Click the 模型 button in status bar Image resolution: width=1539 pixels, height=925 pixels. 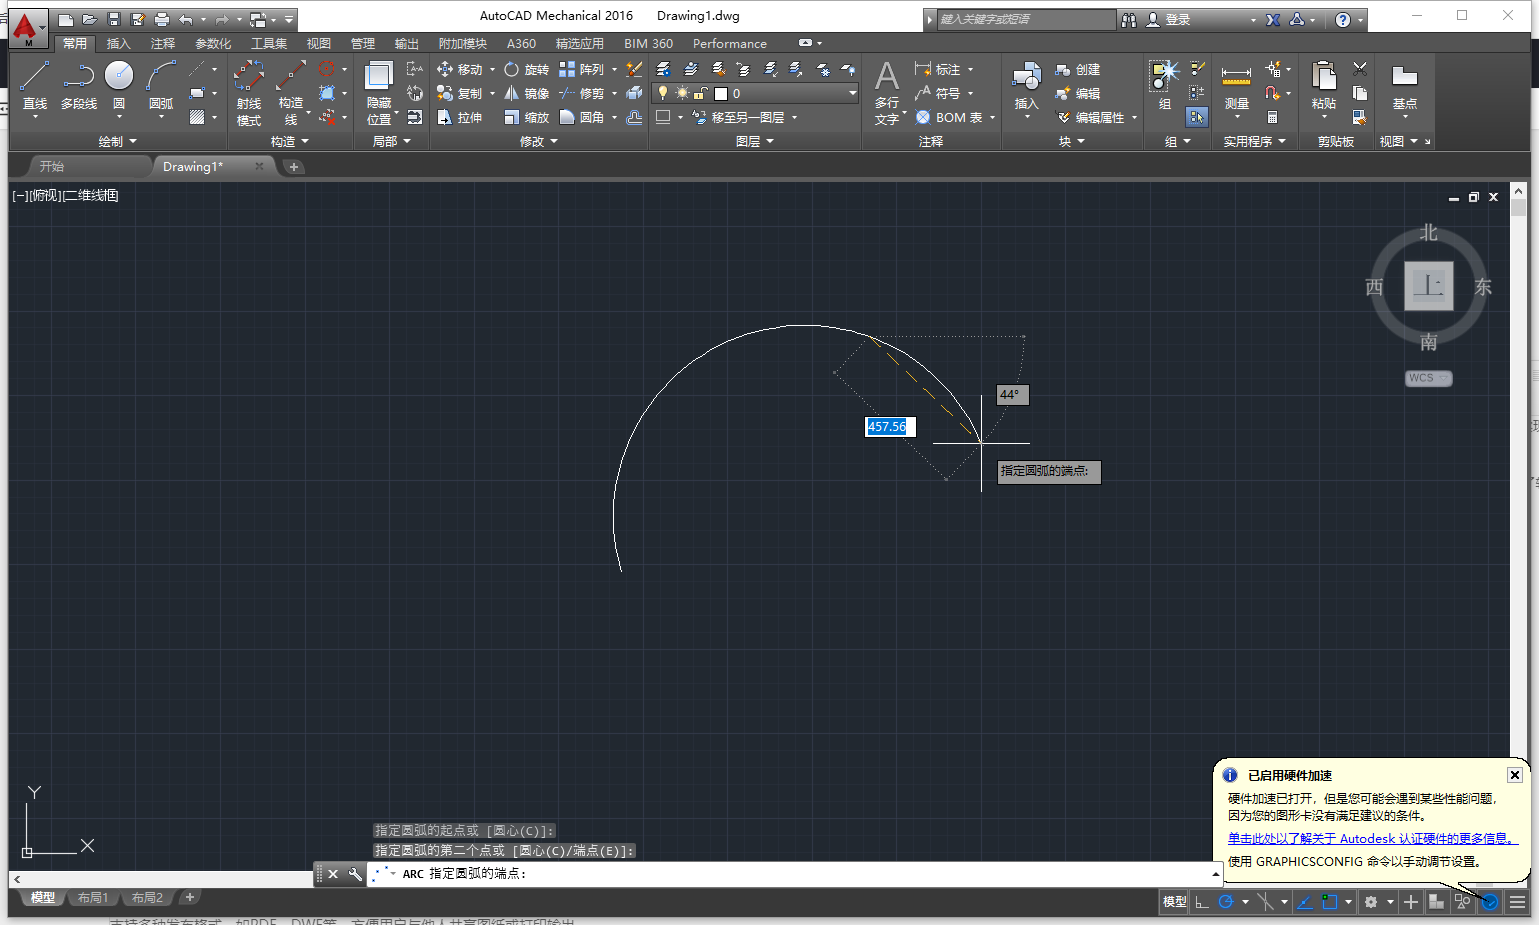[1174, 902]
